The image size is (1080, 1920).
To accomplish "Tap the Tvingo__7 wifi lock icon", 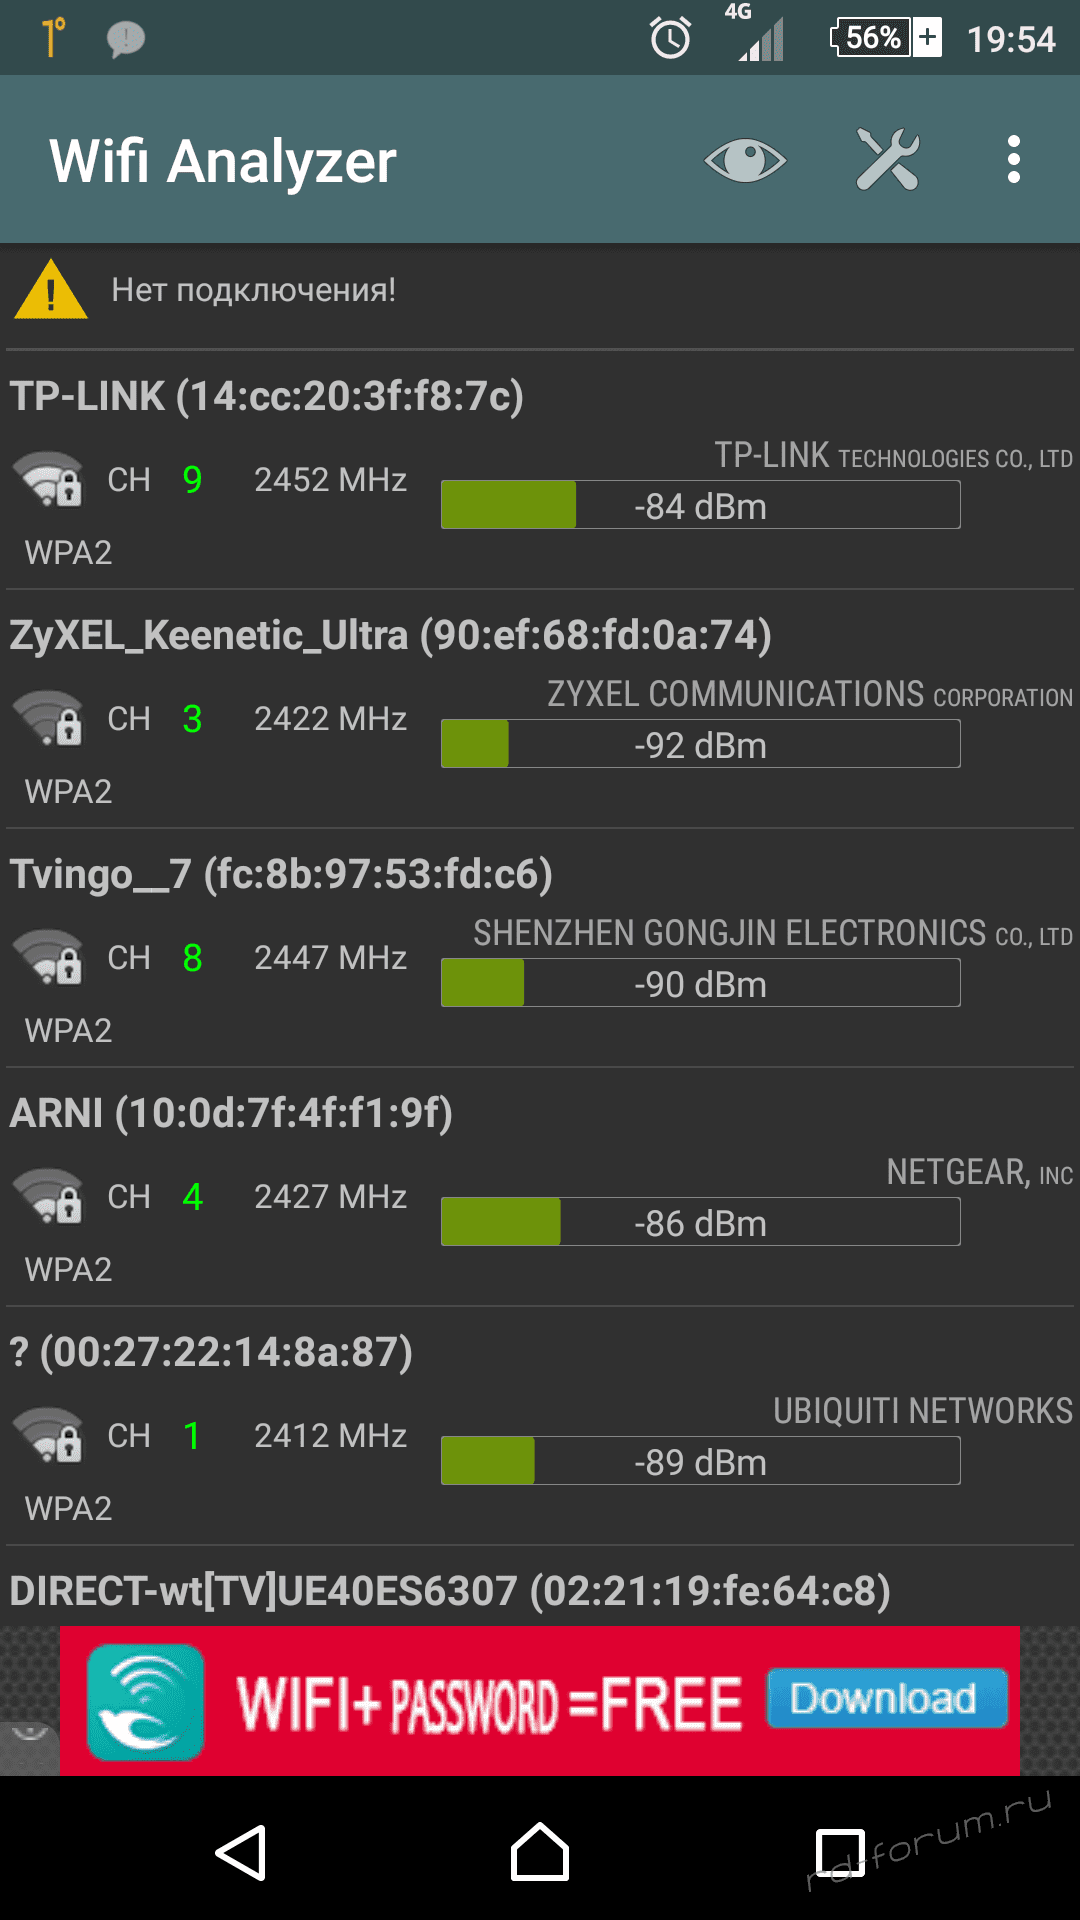I will pos(48,958).
